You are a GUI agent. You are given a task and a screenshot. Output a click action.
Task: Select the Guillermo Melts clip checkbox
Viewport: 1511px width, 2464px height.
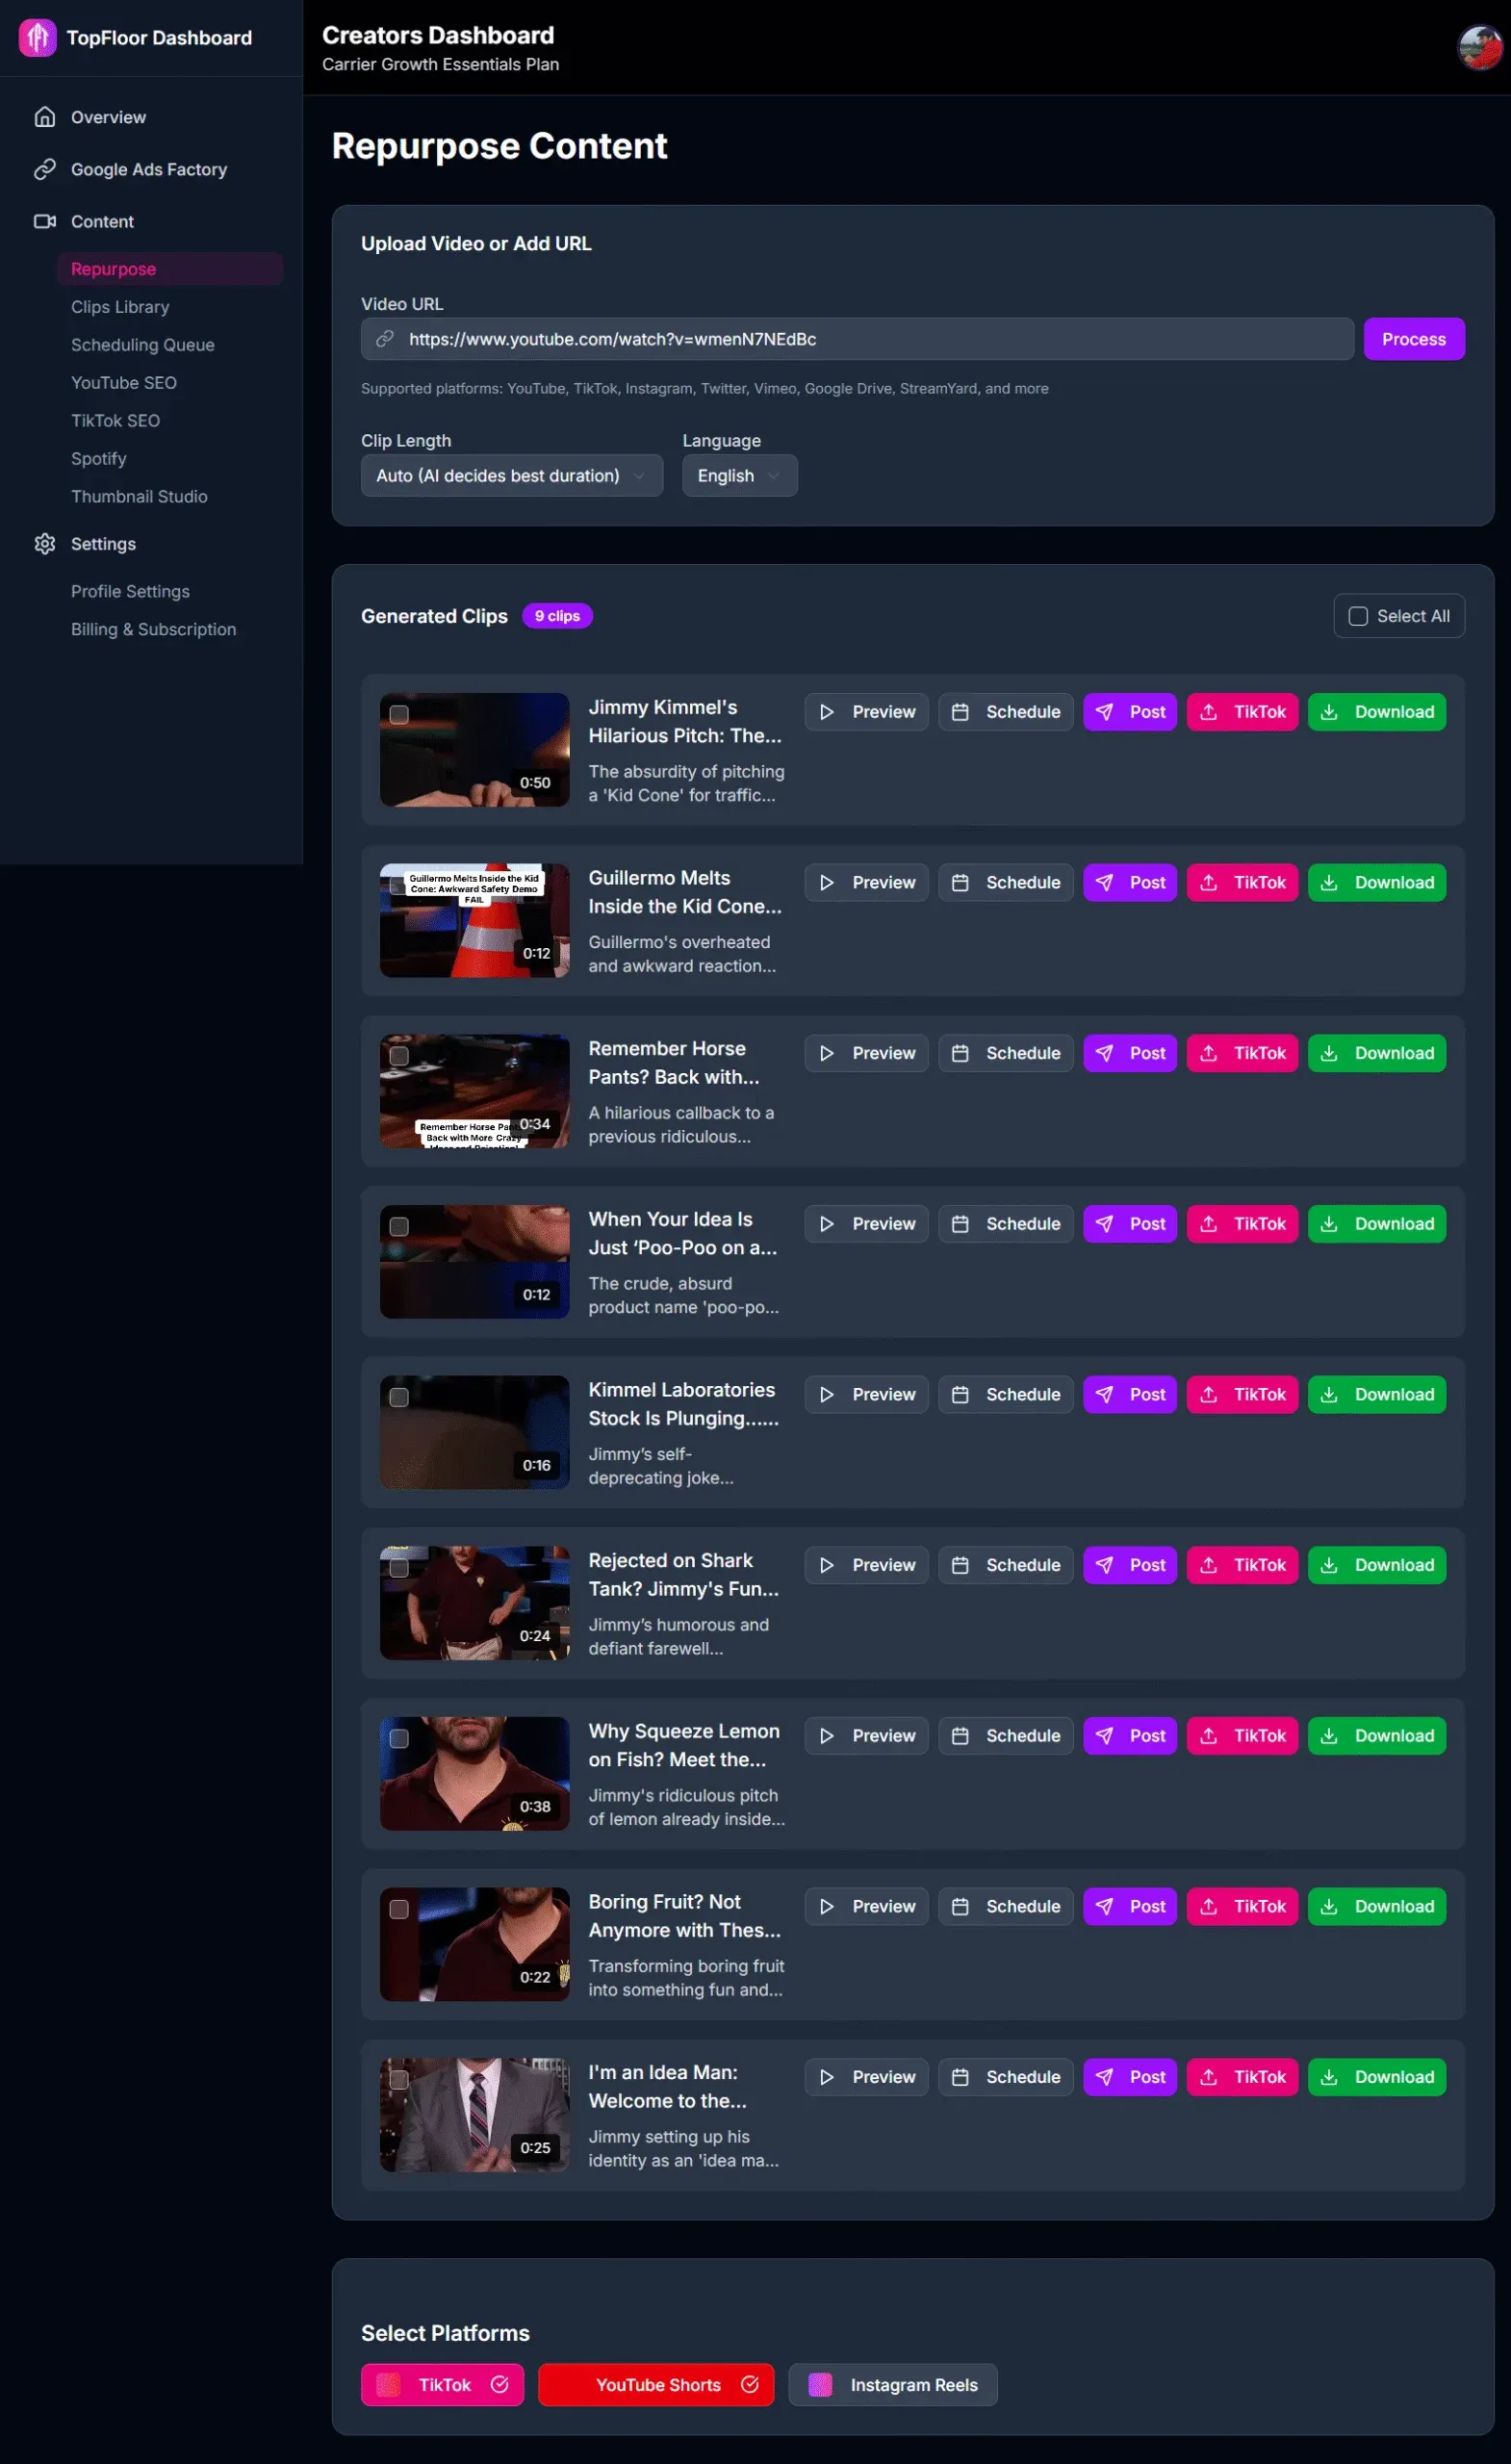(x=399, y=885)
